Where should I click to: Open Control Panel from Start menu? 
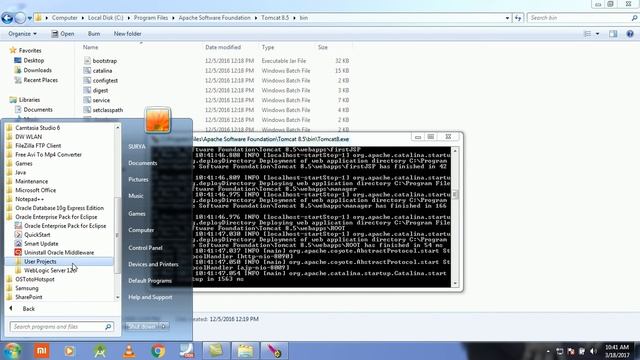point(145,248)
